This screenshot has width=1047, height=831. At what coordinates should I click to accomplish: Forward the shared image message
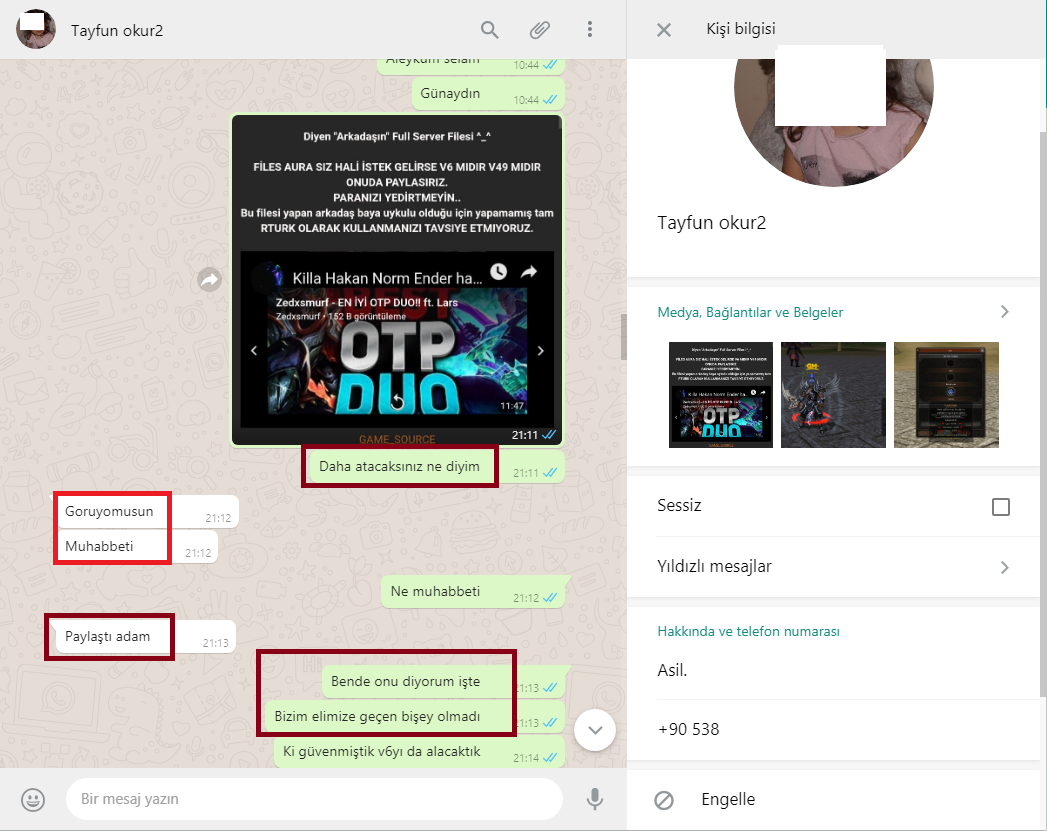click(210, 280)
